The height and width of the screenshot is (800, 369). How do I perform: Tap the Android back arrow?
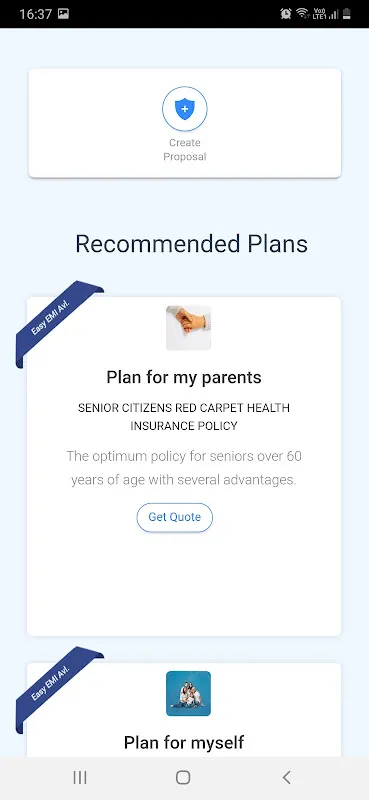click(x=286, y=778)
